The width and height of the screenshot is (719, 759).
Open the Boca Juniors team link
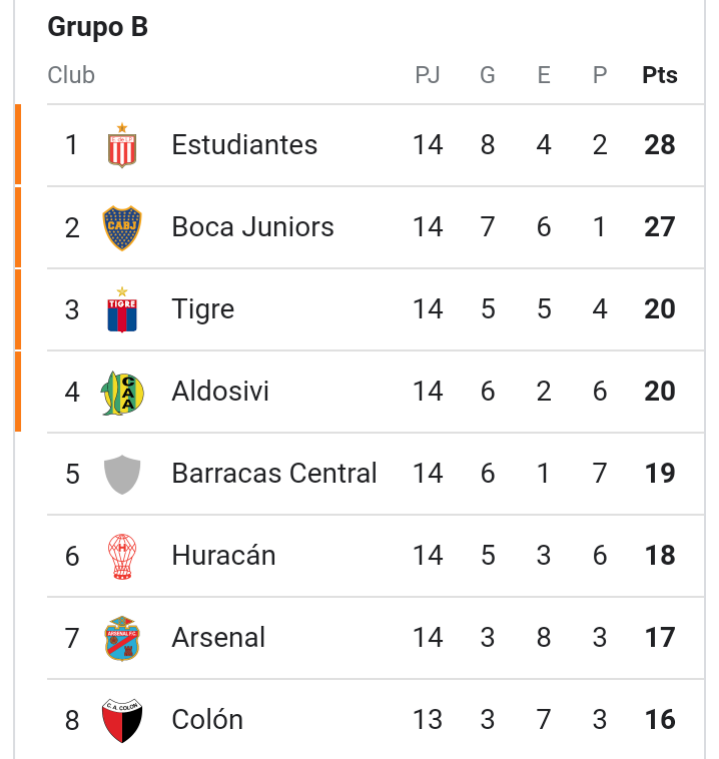click(x=253, y=227)
